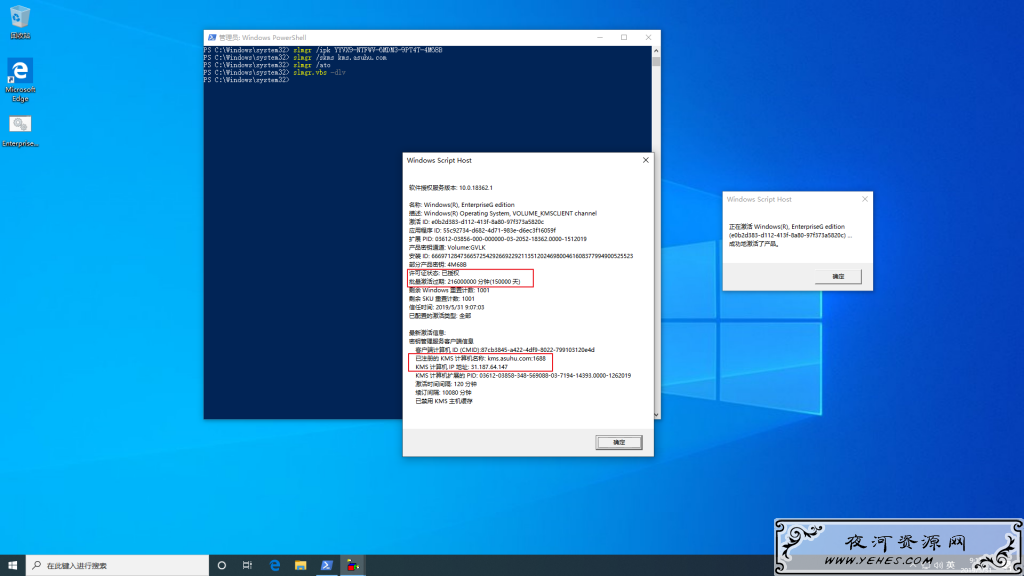Click the activating 'EnterpriseG edition' message line

pos(786,227)
